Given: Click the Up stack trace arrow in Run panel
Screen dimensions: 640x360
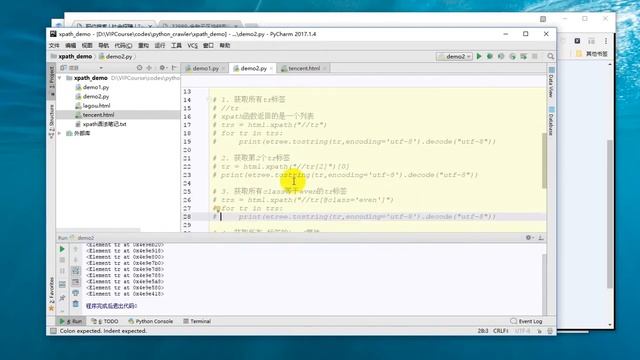Looking at the screenshot, I should tap(76, 249).
